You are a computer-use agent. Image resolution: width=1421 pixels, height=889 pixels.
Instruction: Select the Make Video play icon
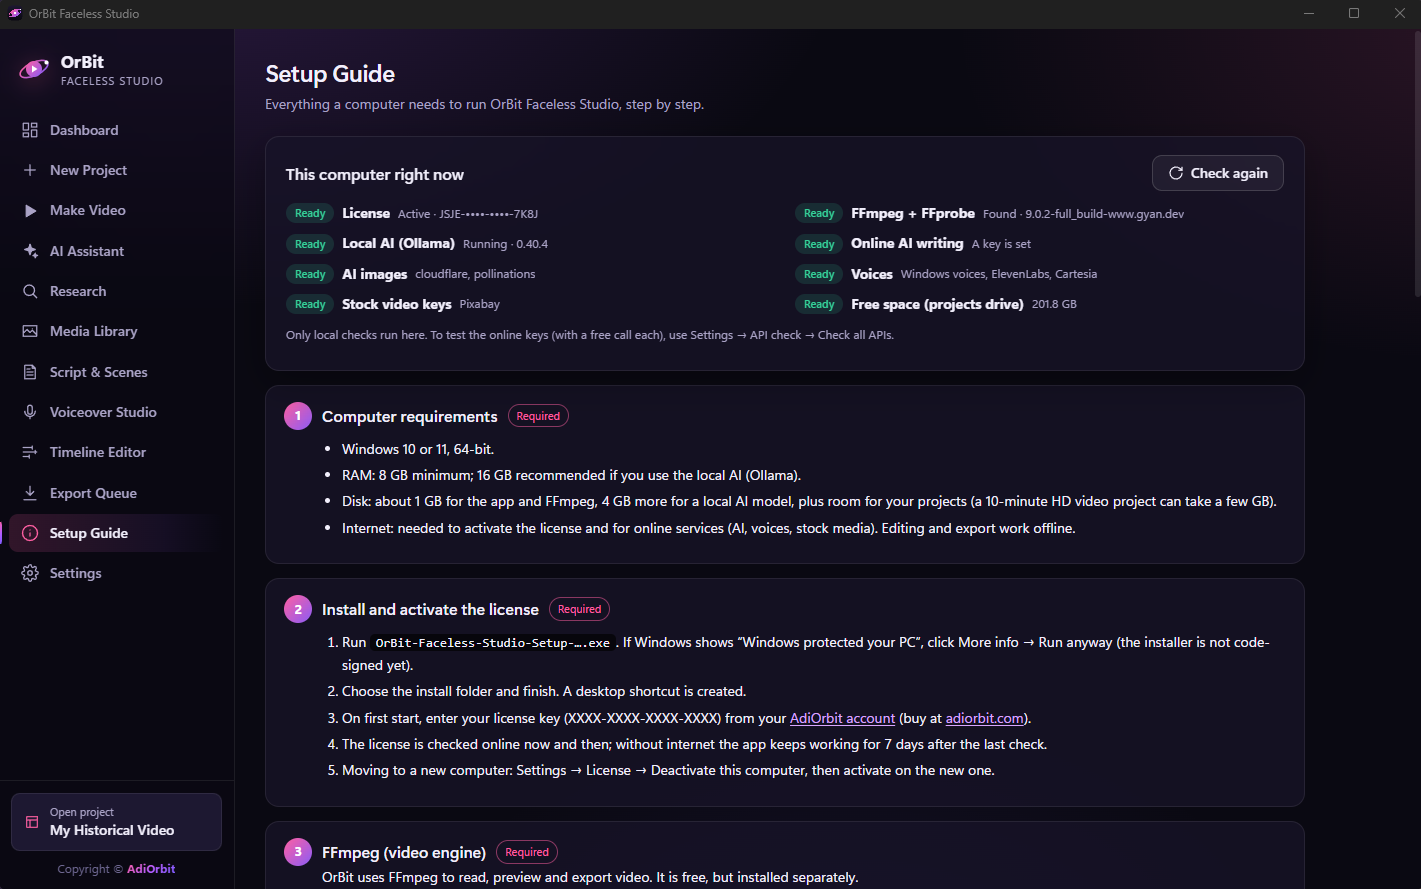tap(30, 210)
